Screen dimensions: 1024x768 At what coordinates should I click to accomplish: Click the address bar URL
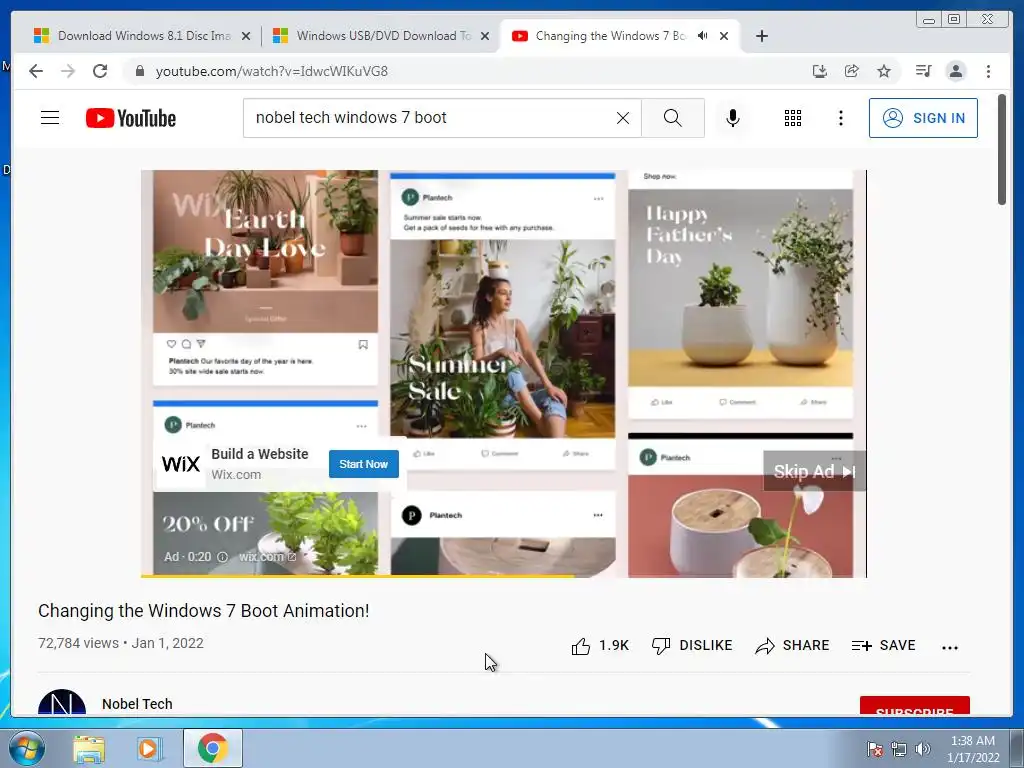(x=272, y=71)
